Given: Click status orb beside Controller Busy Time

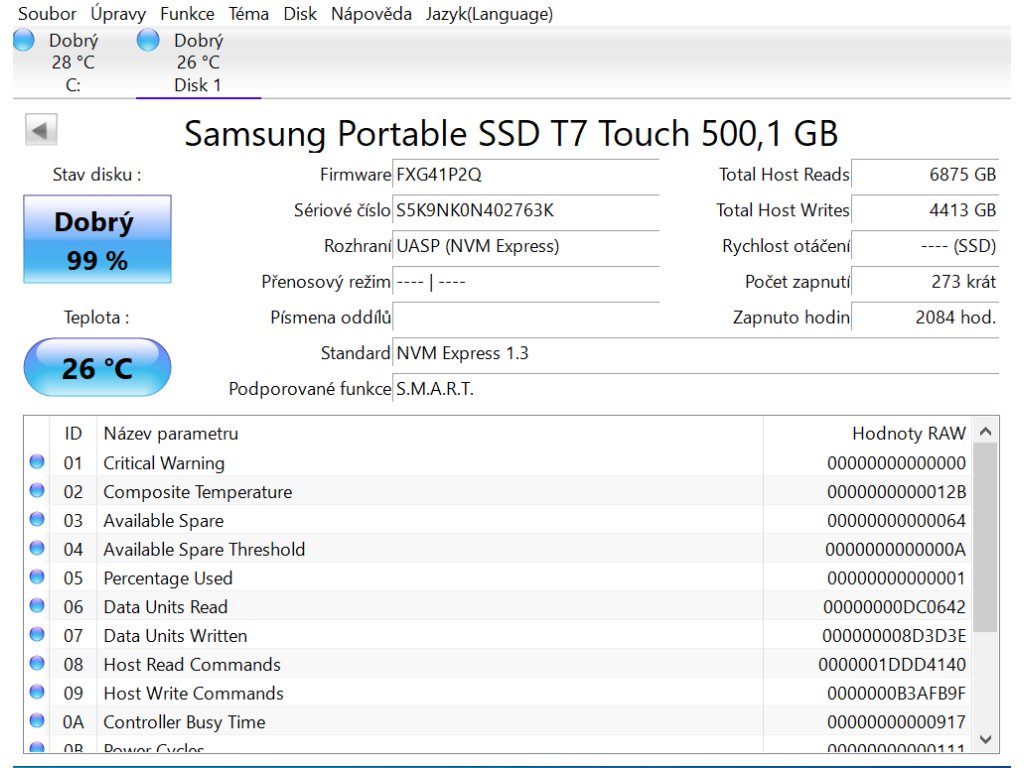Looking at the screenshot, I should pos(37,722).
